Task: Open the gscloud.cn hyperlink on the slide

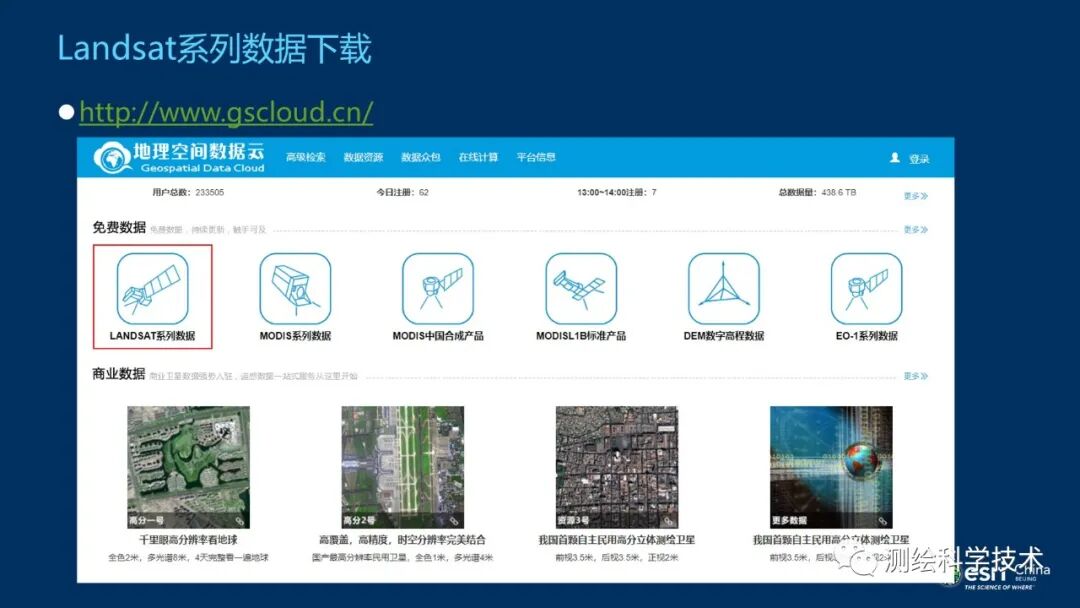Action: tap(226, 112)
